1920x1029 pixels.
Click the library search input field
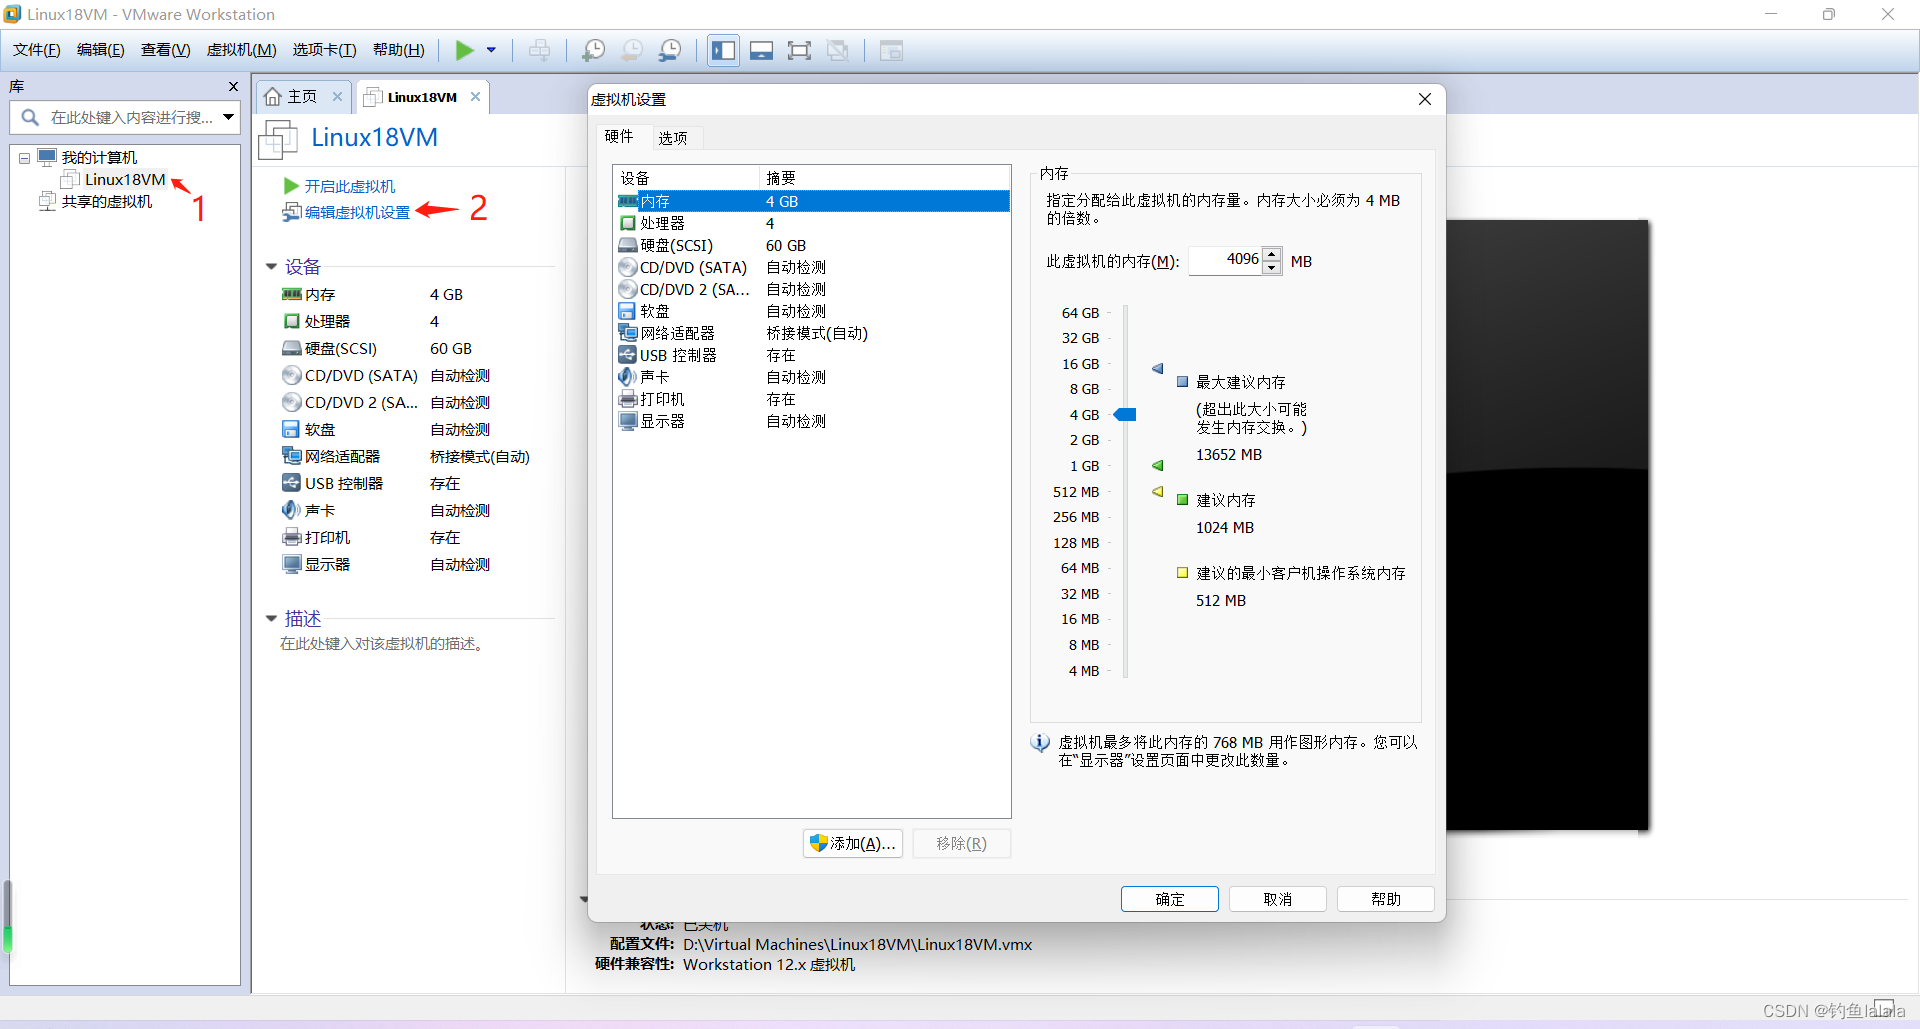[123, 117]
